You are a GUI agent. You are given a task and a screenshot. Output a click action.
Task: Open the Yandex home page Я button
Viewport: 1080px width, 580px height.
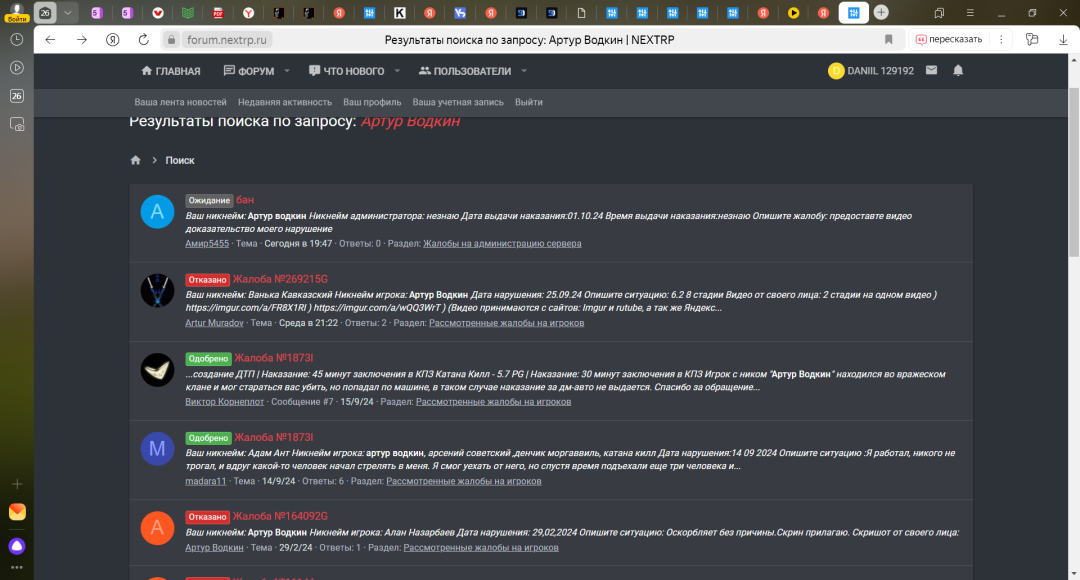point(113,40)
